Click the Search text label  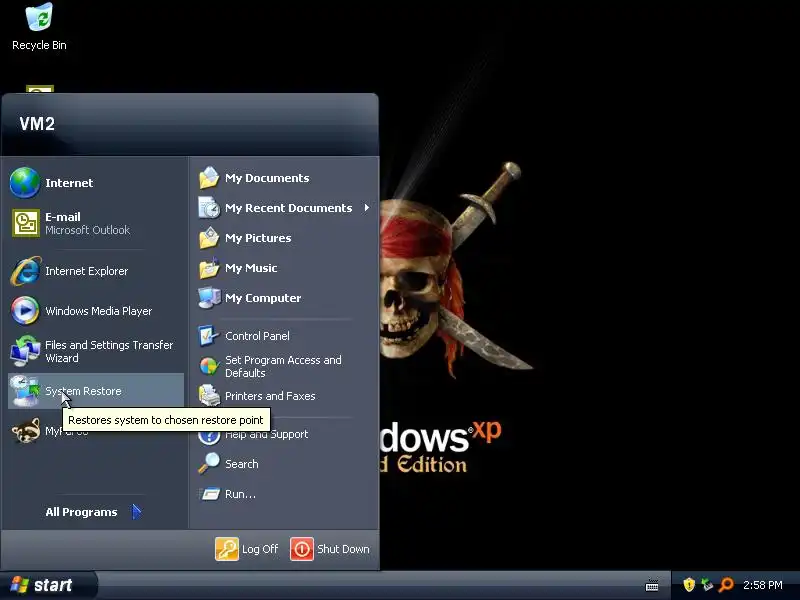click(241, 464)
